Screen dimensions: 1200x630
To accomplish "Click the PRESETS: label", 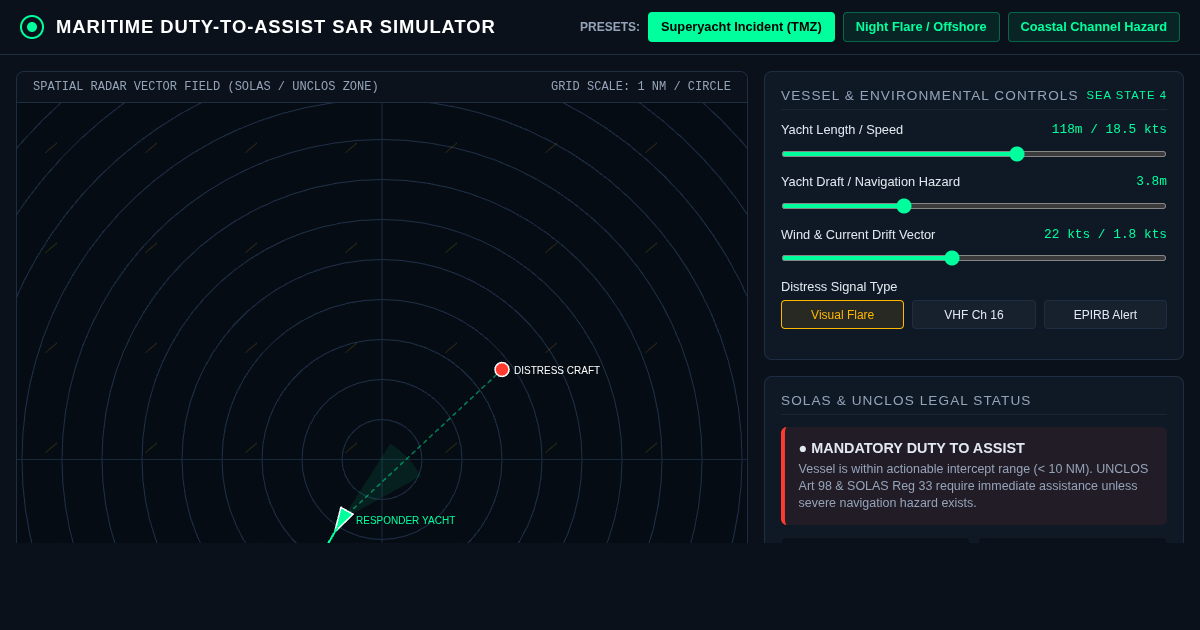I will click(x=610, y=27).
